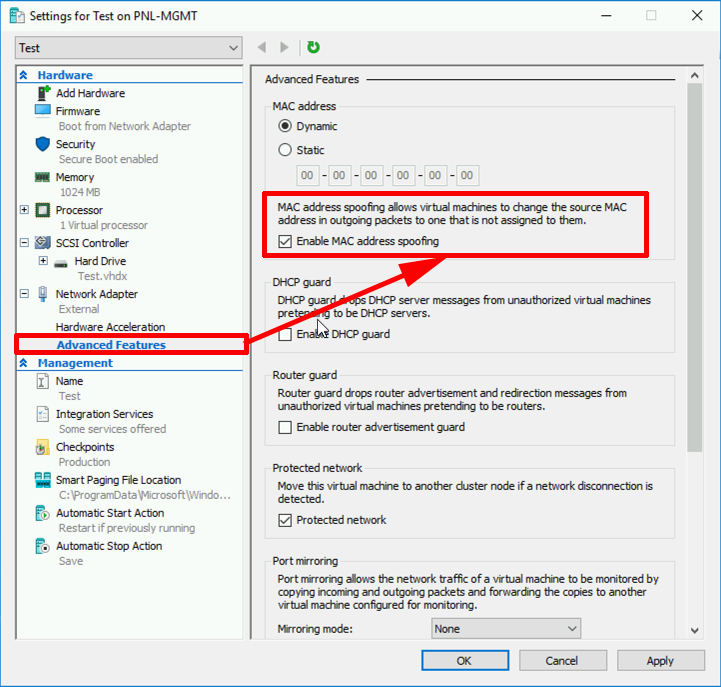Image resolution: width=721 pixels, height=687 pixels.
Task: Select Firmware in the tree
Action: tap(78, 111)
